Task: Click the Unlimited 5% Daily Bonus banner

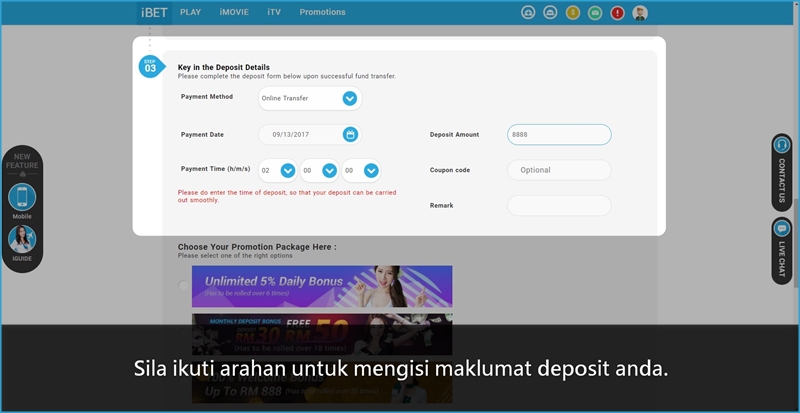Action: (x=322, y=286)
